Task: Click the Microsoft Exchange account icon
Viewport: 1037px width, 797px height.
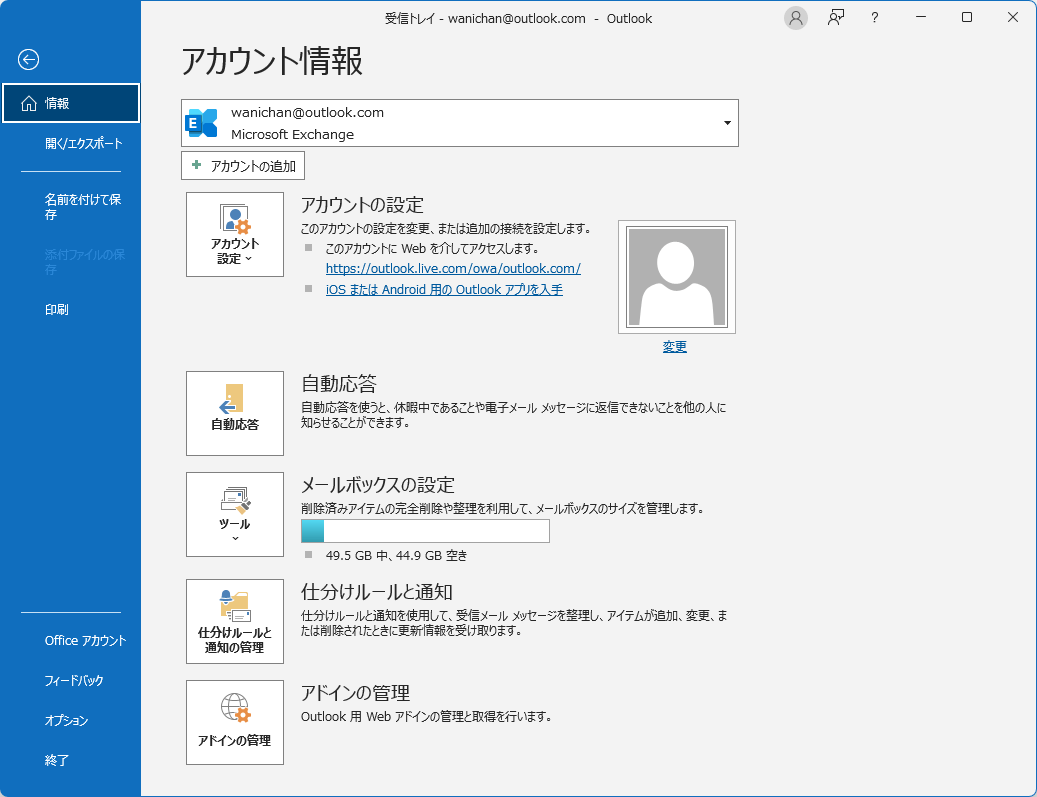Action: tap(202, 123)
